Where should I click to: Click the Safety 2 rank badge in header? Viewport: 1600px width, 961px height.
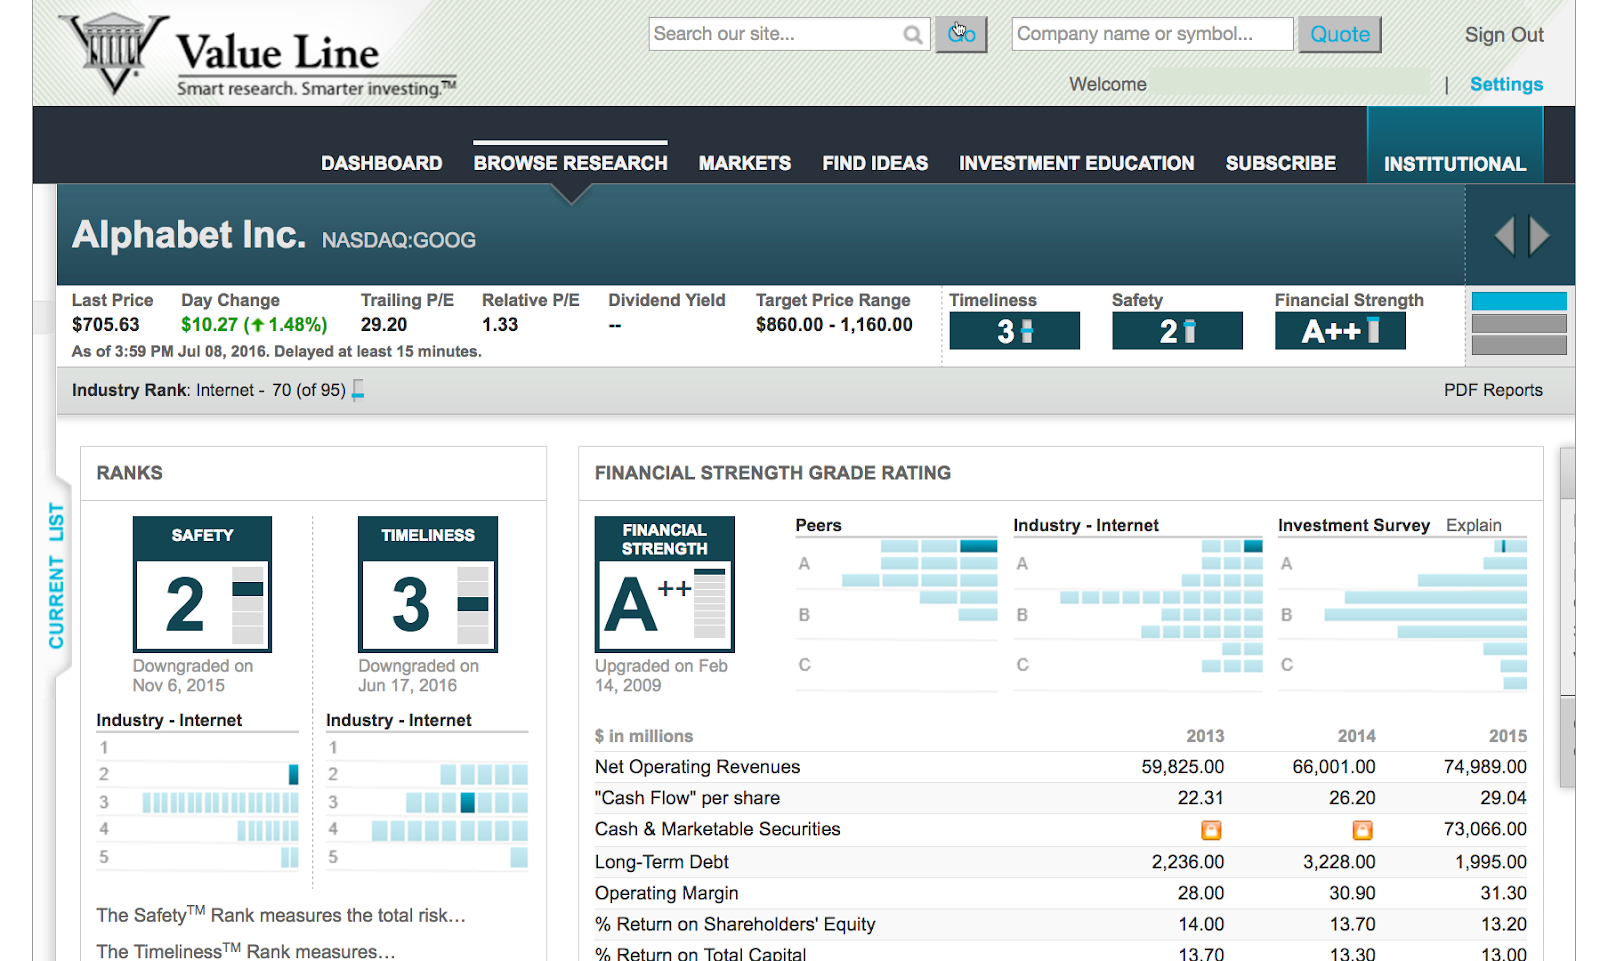pos(1177,331)
